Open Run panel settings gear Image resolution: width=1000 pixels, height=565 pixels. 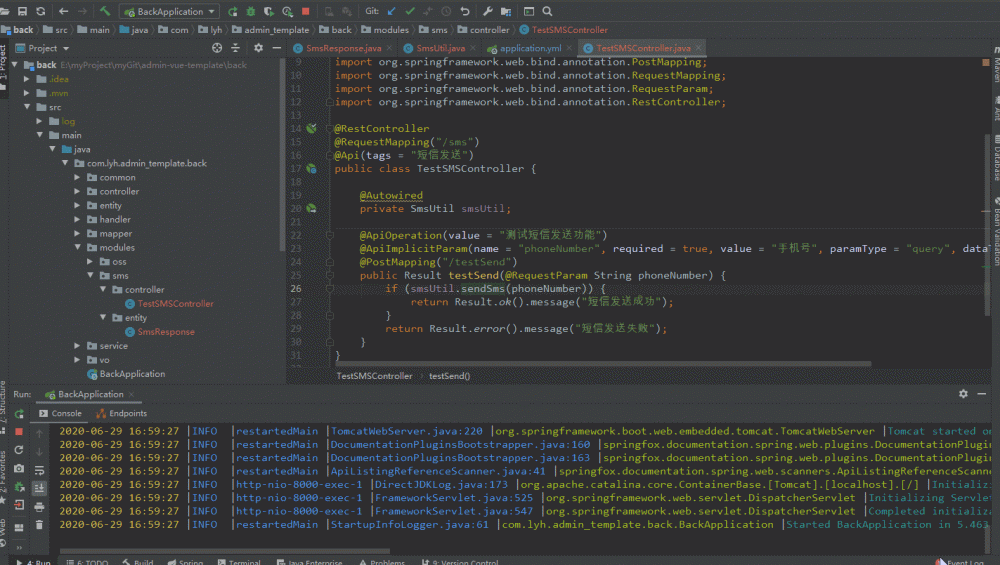[x=963, y=394]
